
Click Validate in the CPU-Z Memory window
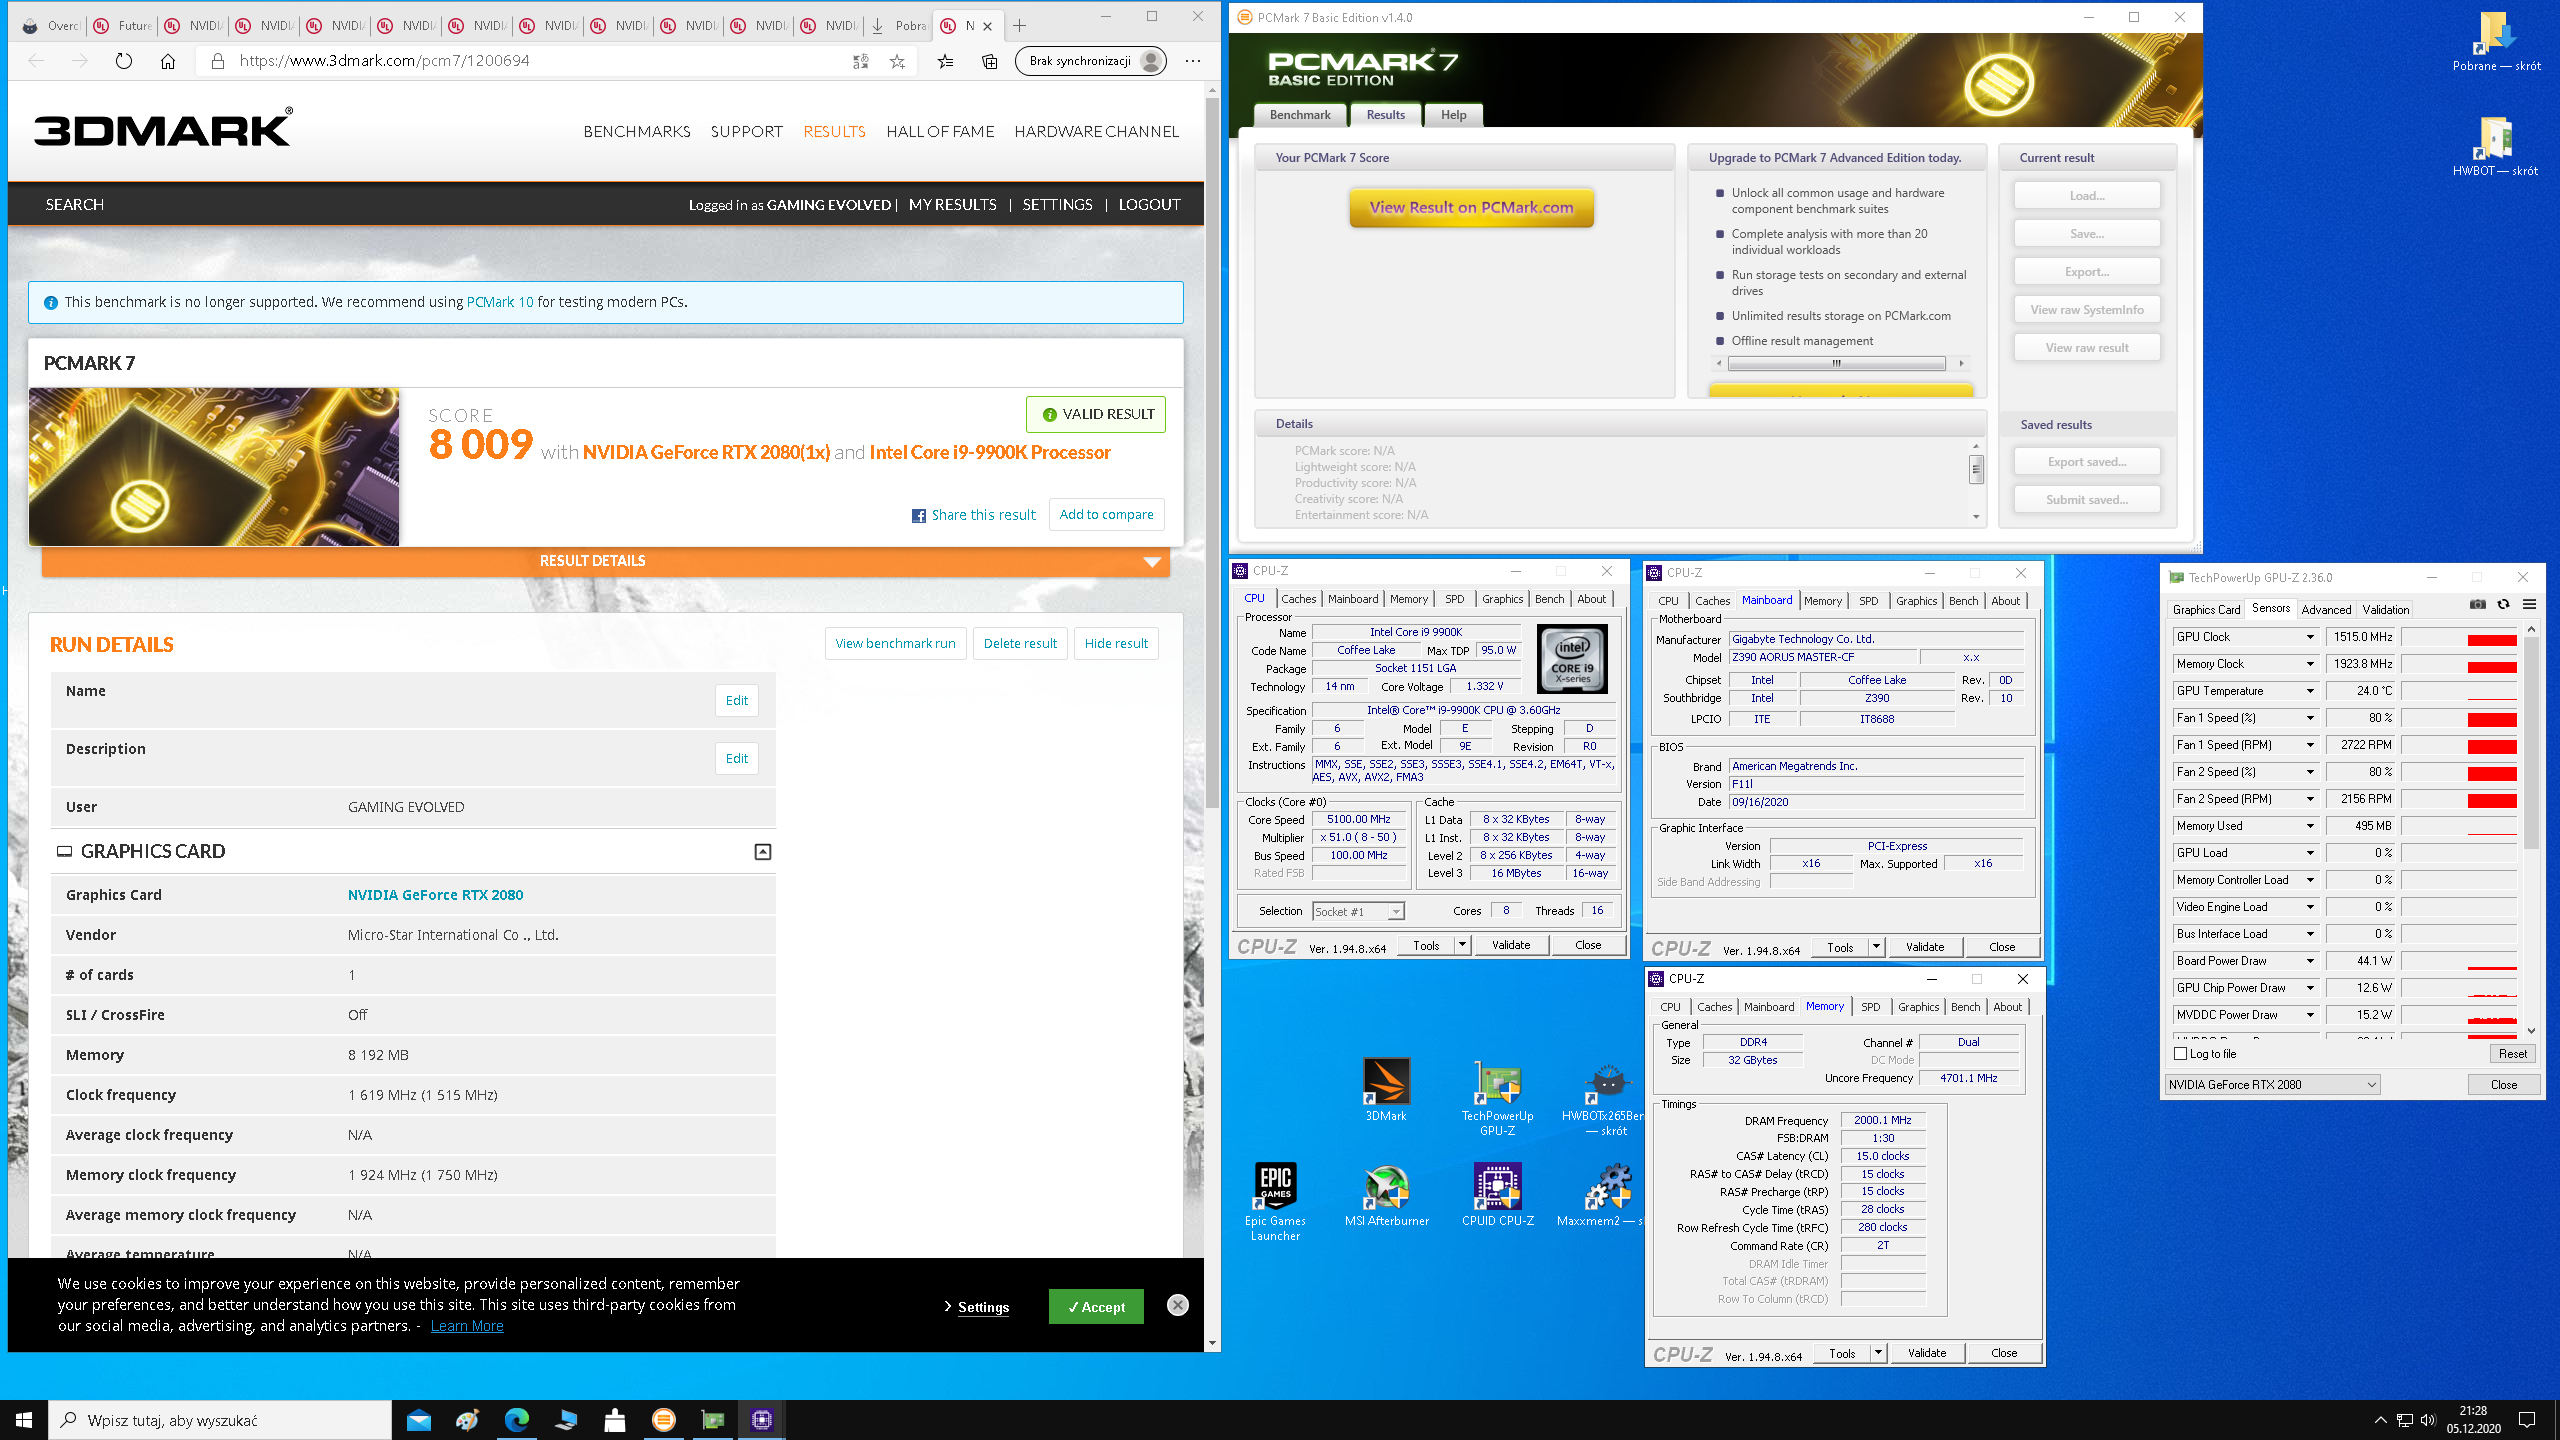(x=1926, y=1353)
